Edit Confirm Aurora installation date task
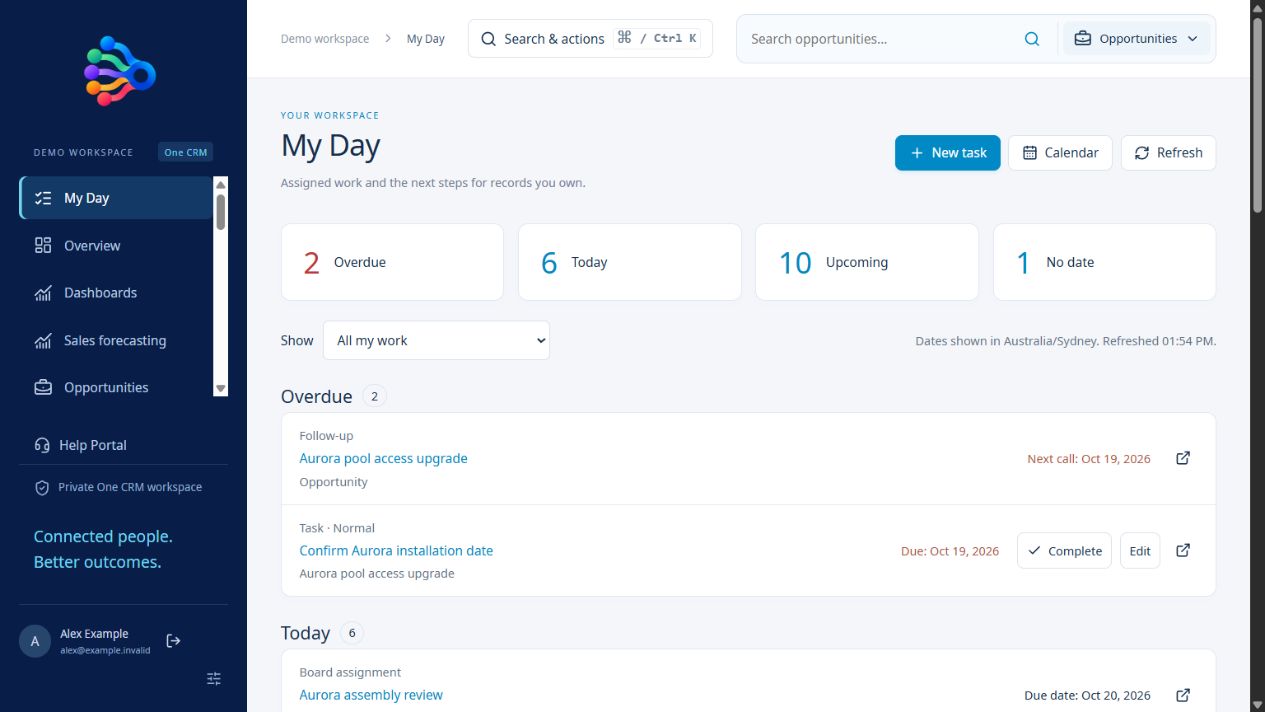 click(x=1140, y=551)
